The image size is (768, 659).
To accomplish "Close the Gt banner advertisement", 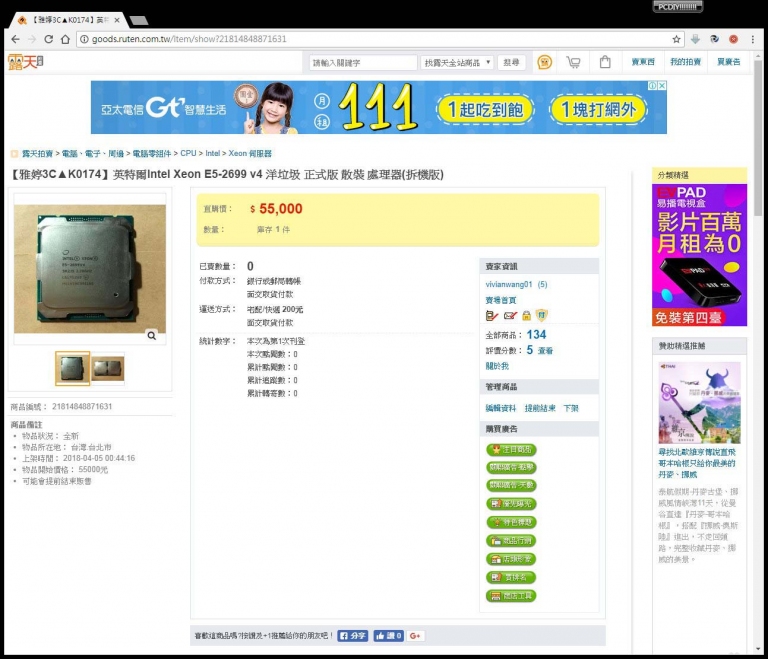I will 662,85.
